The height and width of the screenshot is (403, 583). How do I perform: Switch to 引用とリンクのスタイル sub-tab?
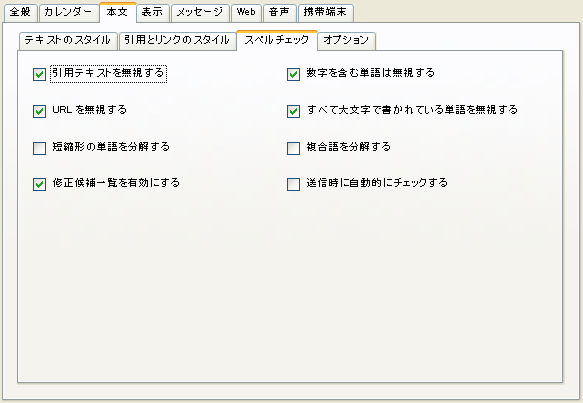[x=177, y=41]
